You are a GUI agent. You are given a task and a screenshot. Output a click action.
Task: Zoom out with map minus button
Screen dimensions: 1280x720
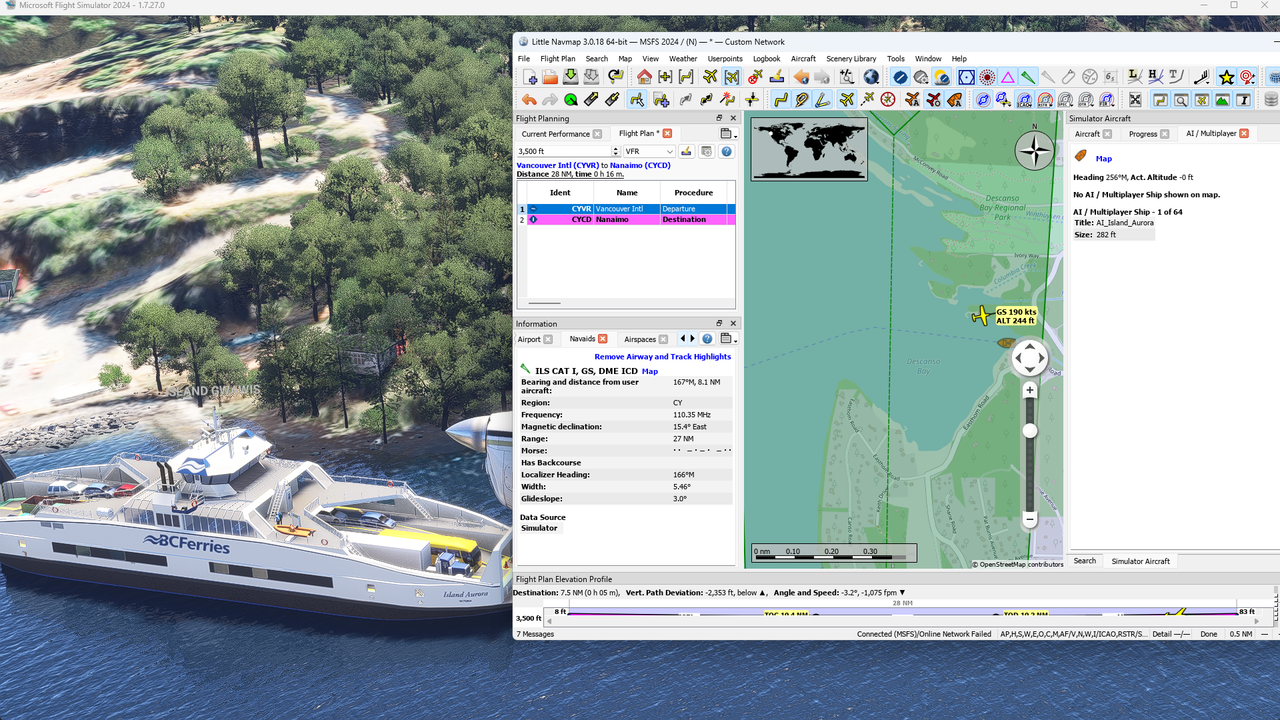point(1029,519)
